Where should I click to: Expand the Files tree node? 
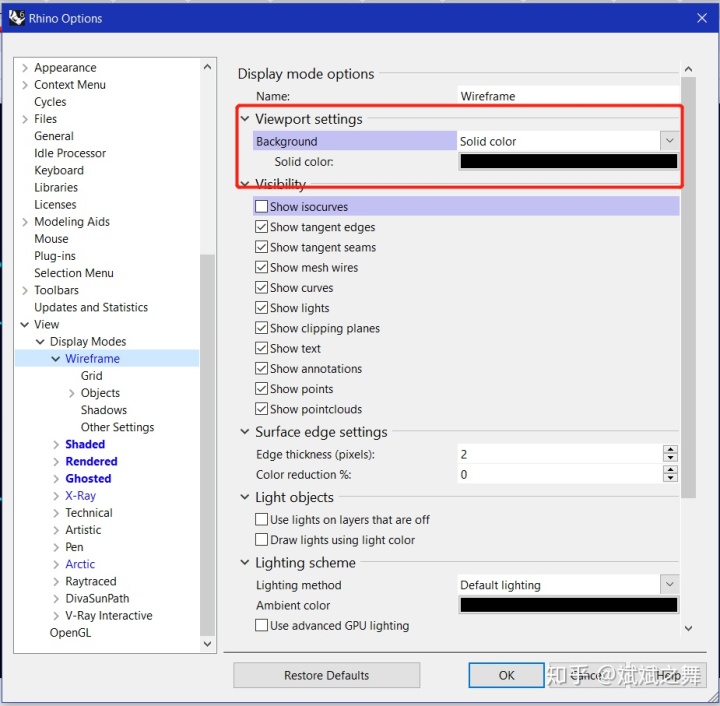point(25,119)
